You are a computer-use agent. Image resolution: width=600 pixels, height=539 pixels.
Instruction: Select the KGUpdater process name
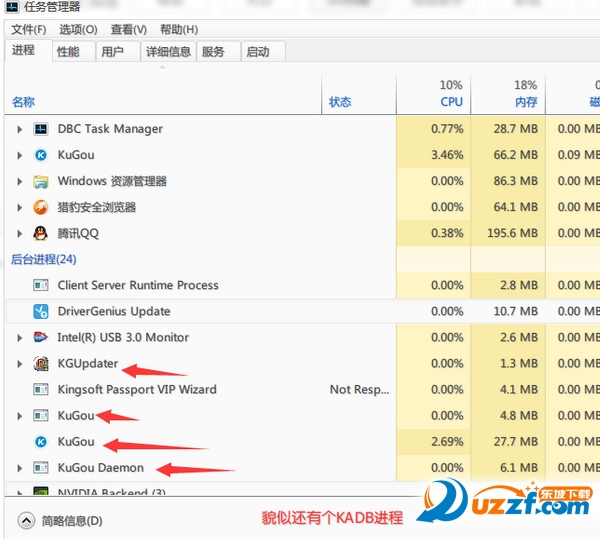point(88,363)
